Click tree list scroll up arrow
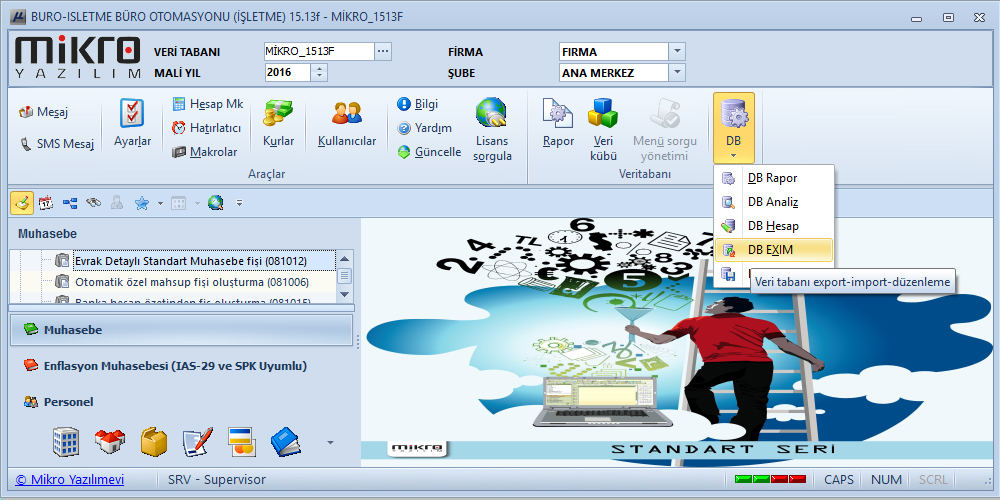Viewport: 1000px width, 500px height. [344, 258]
